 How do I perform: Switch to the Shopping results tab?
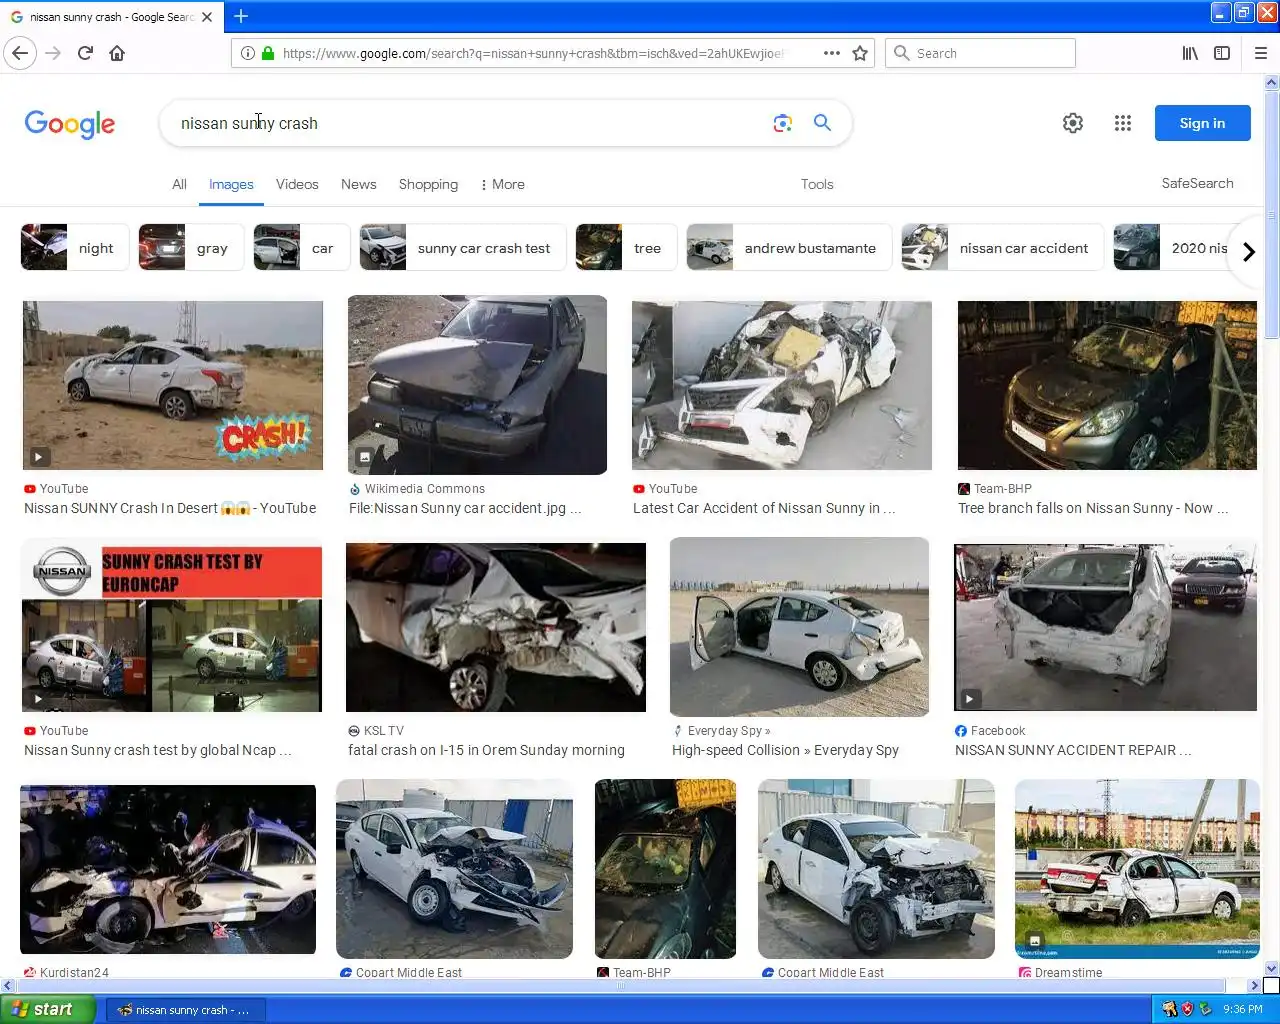(x=428, y=184)
